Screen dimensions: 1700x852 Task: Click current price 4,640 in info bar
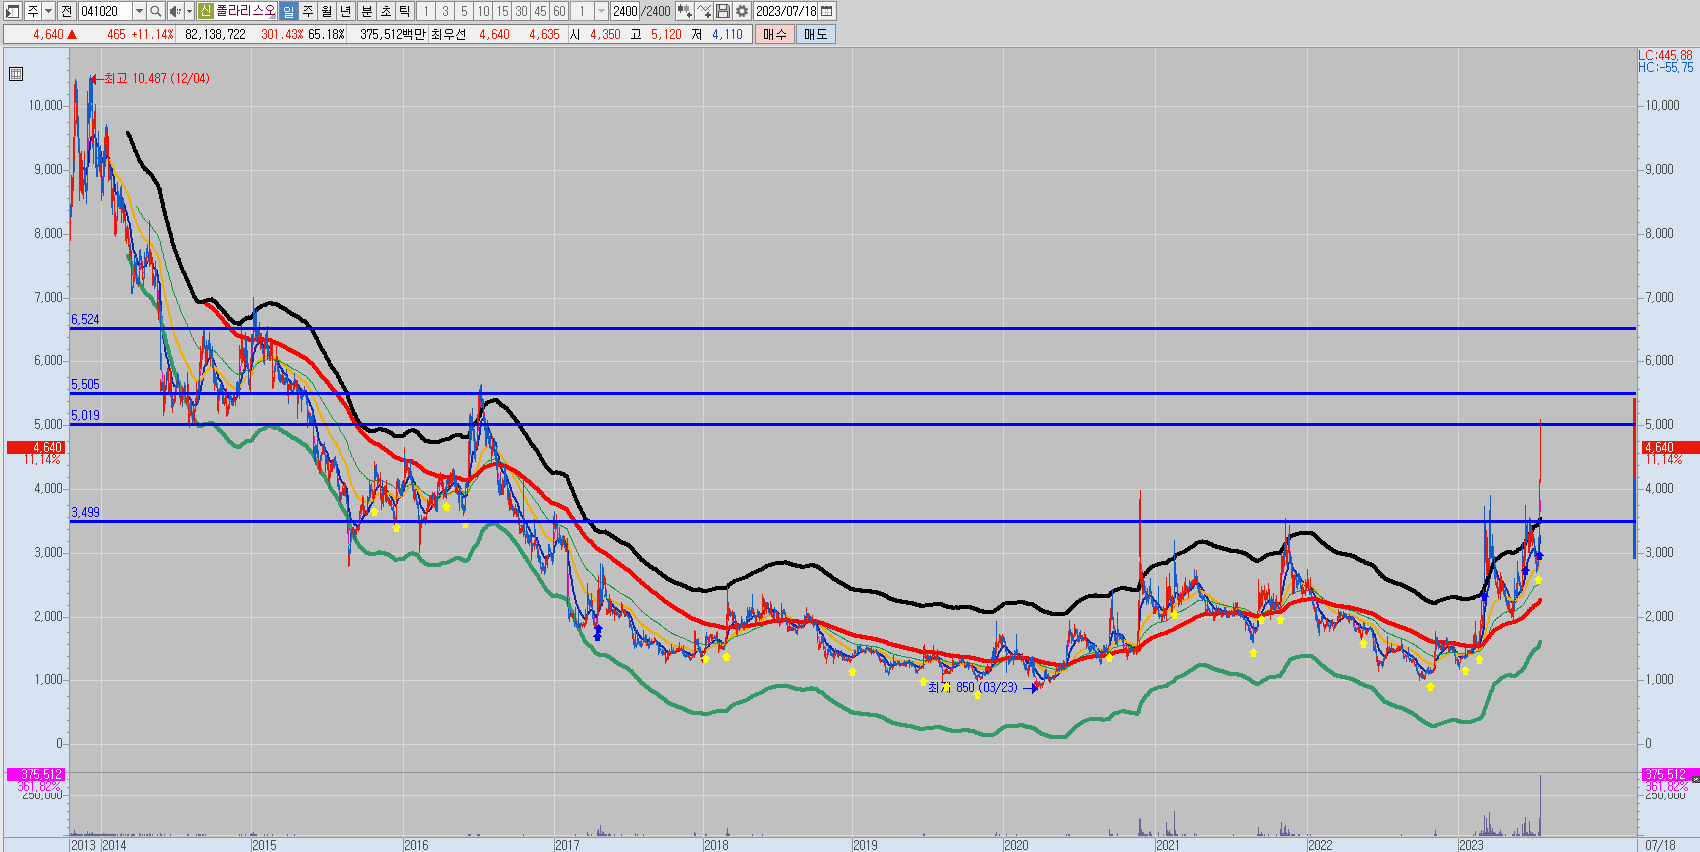tap(48, 34)
